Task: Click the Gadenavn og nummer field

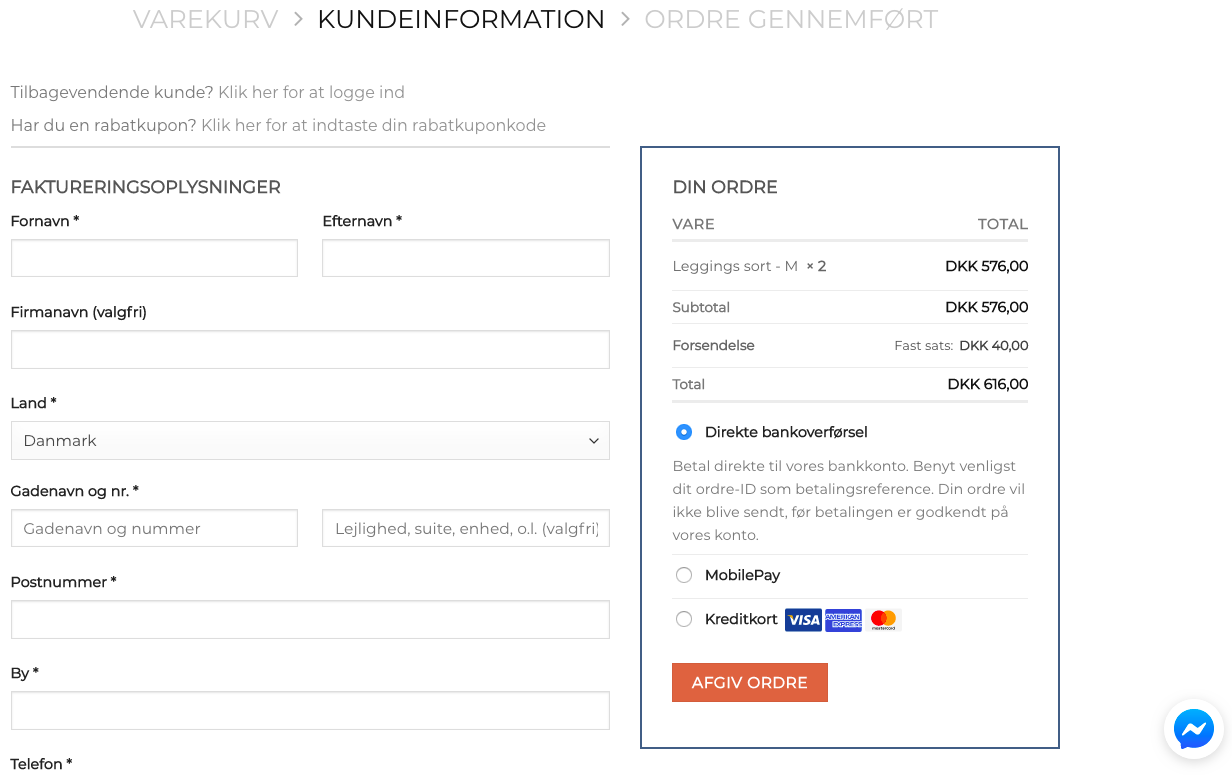Action: pyautogui.click(x=154, y=528)
